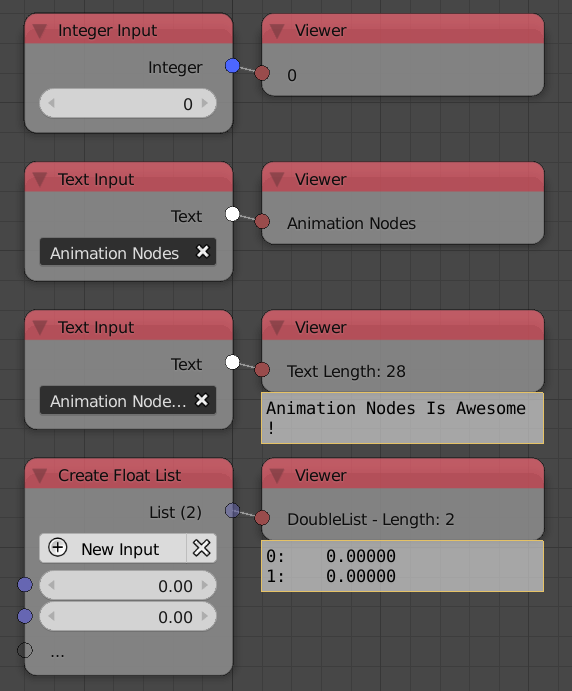
Task: Click the red input socket of DoubleList Viewer
Action: click(x=262, y=518)
